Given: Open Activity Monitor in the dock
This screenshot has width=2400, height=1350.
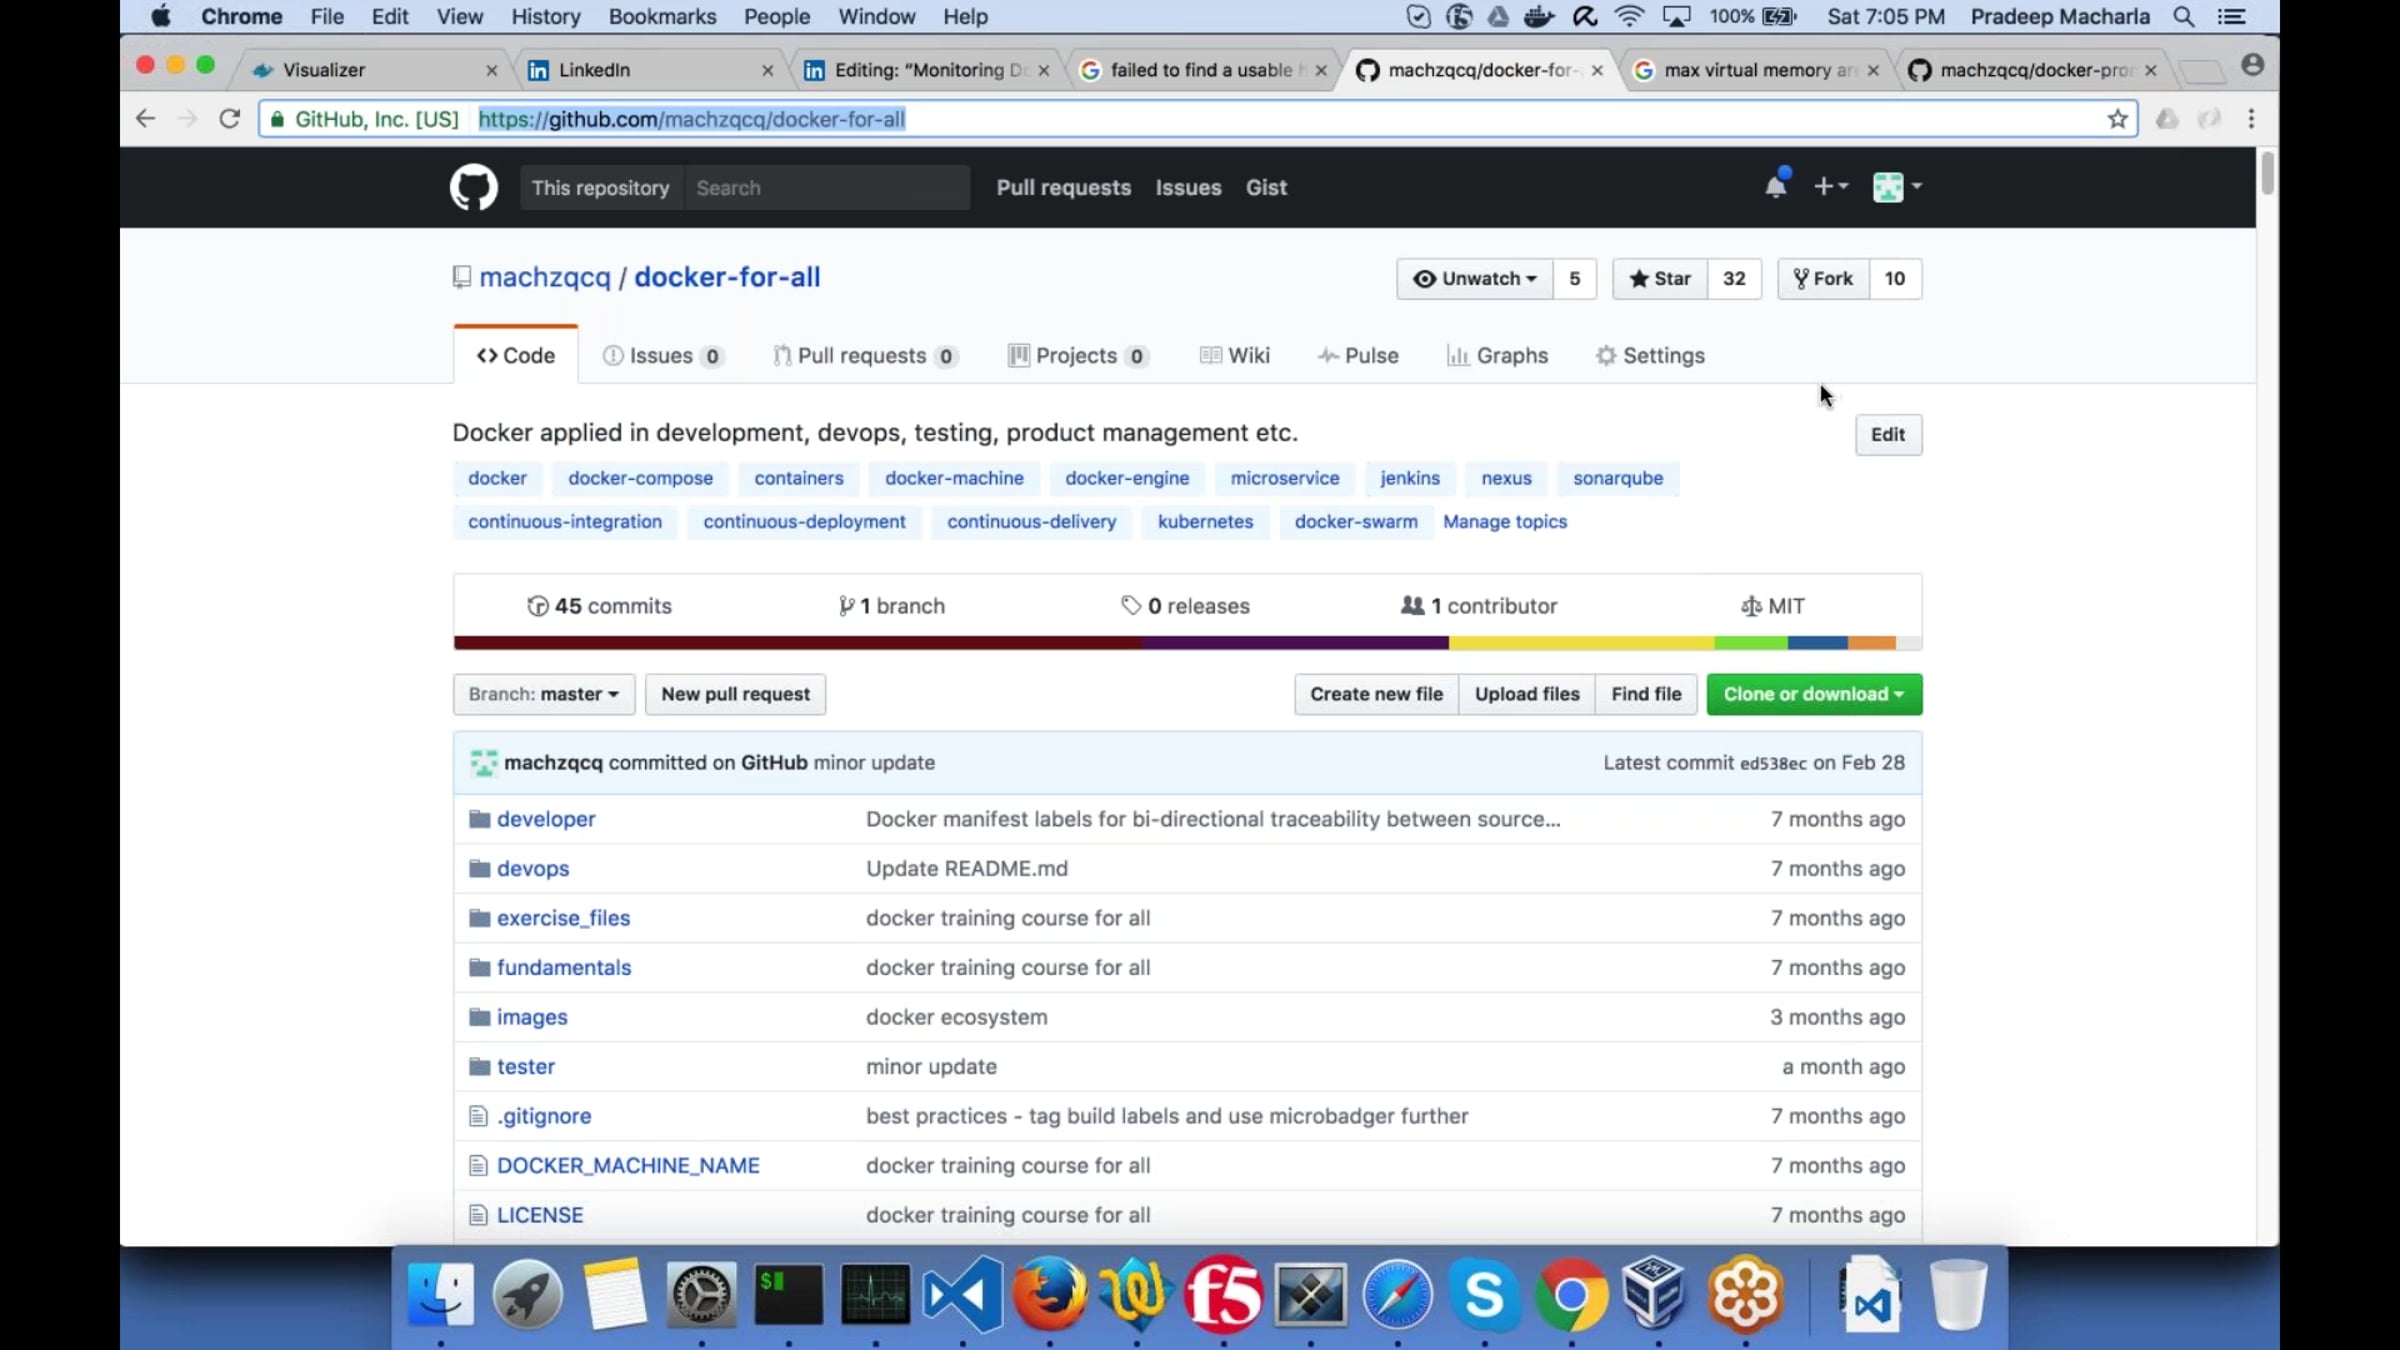Looking at the screenshot, I should coord(876,1294).
